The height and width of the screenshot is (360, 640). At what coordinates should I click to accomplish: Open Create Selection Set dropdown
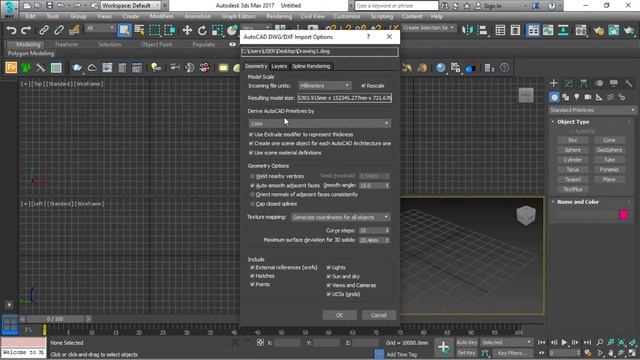[428, 28]
